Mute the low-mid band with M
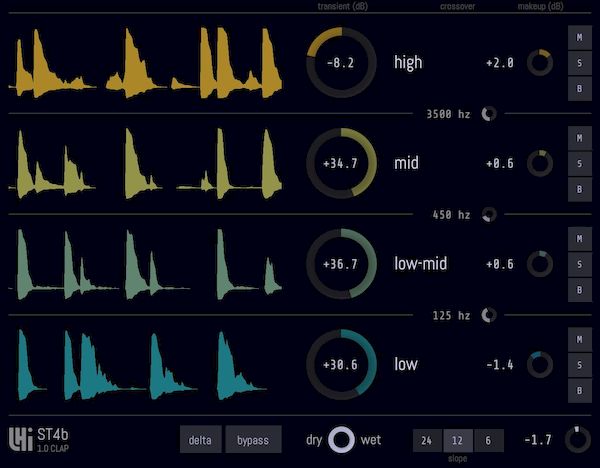 click(x=580, y=239)
